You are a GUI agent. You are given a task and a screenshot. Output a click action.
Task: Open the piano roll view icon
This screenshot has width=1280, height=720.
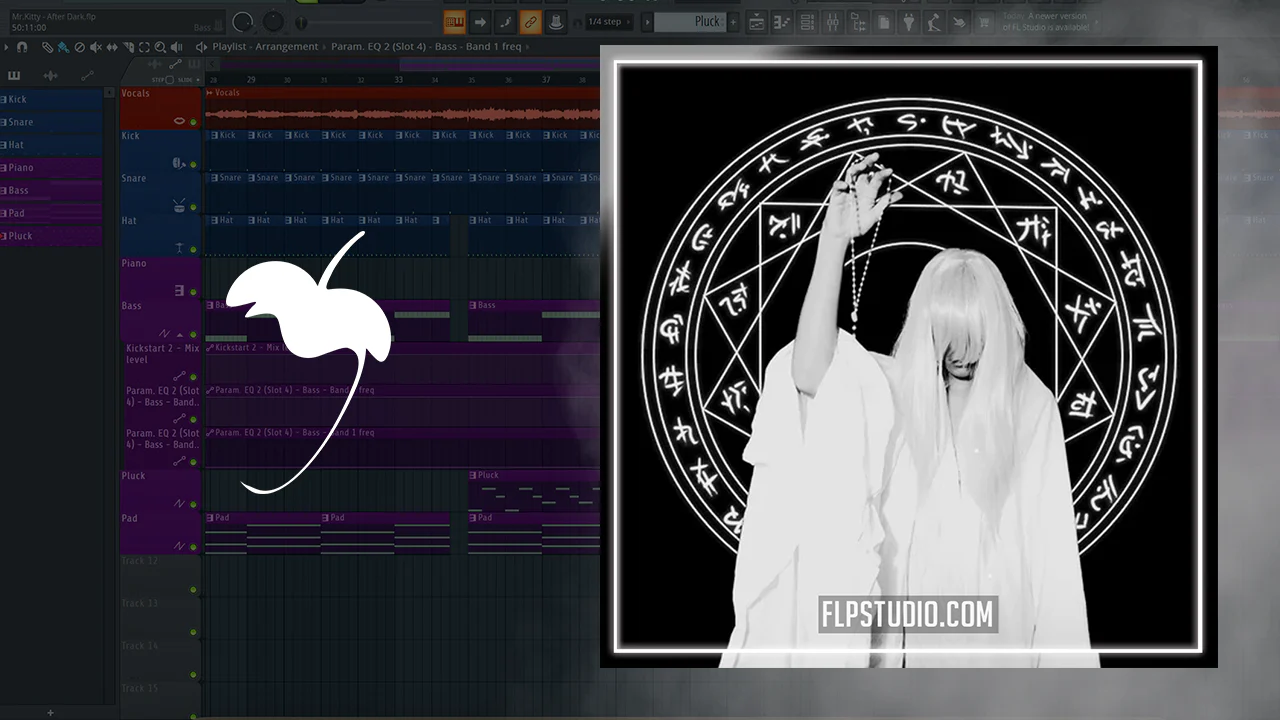[782, 21]
